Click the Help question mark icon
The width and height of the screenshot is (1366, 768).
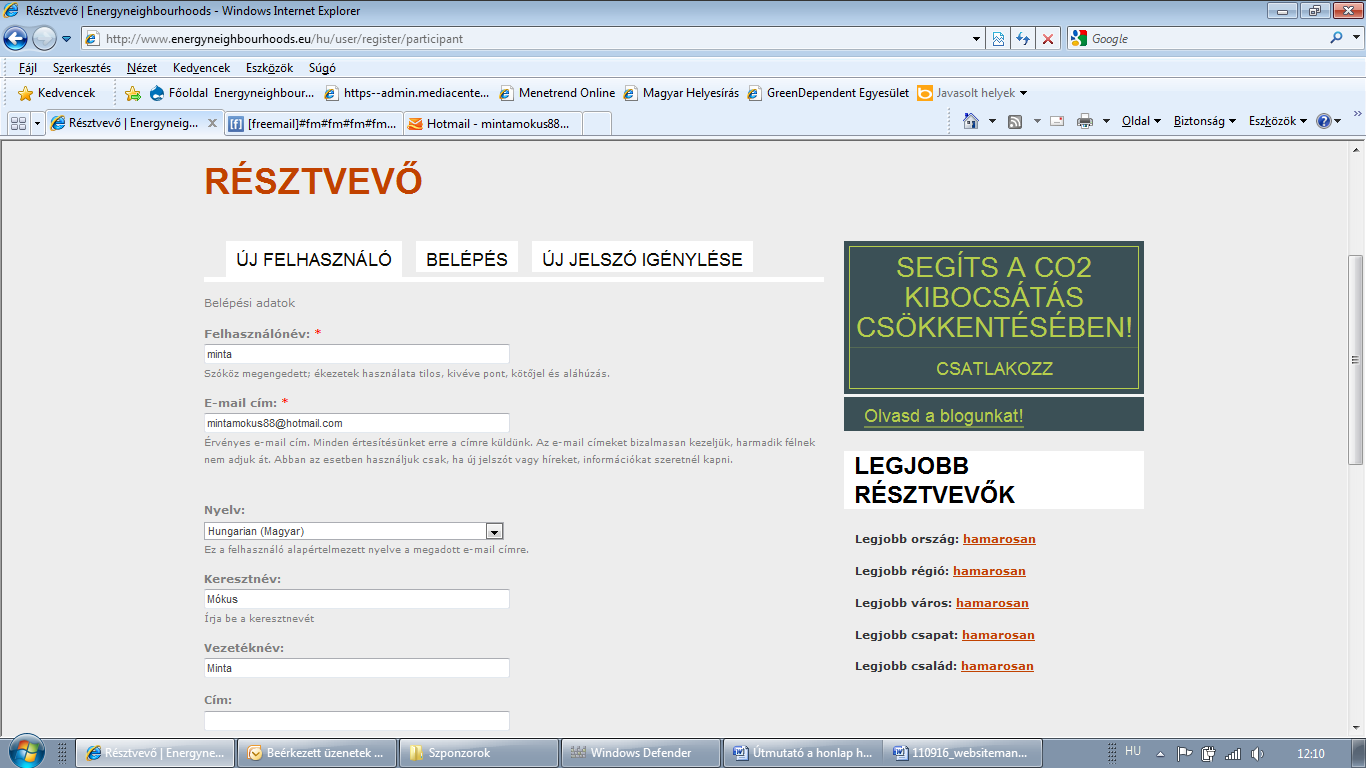click(x=1324, y=121)
